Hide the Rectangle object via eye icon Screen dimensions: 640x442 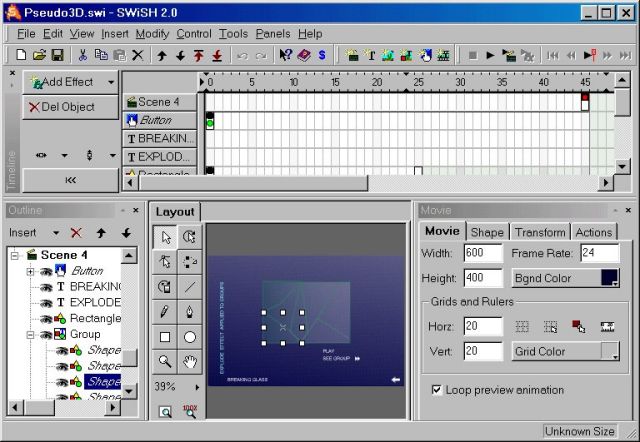click(x=45, y=318)
